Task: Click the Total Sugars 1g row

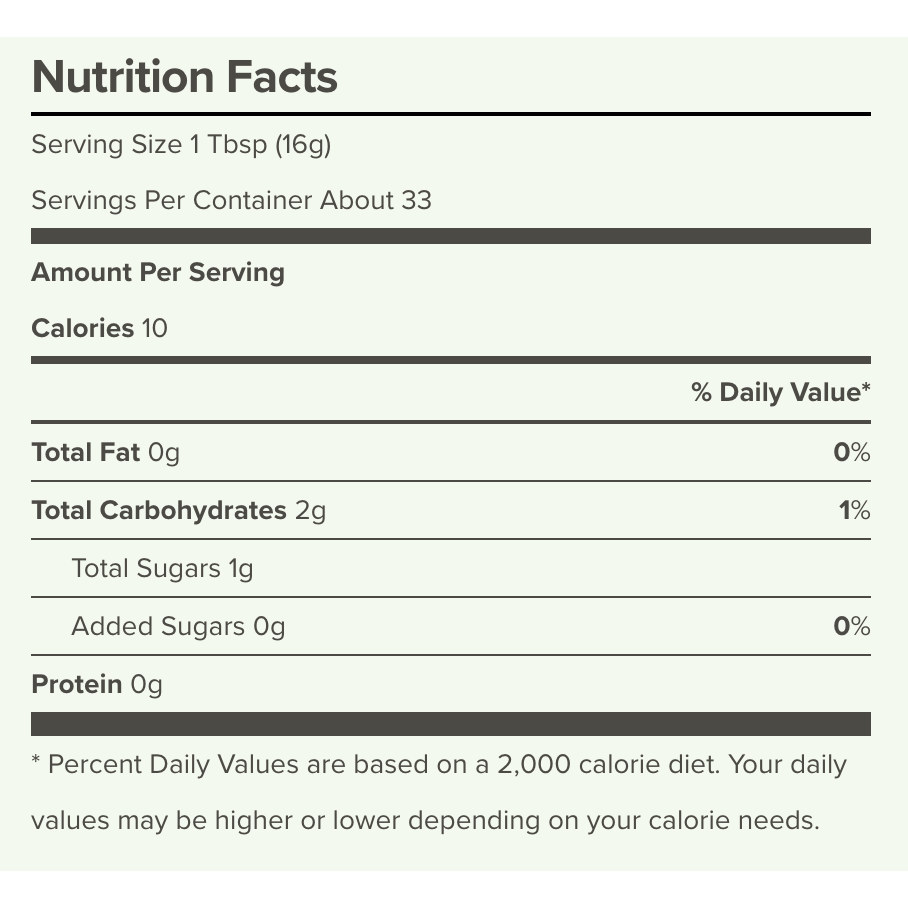Action: [x=162, y=568]
